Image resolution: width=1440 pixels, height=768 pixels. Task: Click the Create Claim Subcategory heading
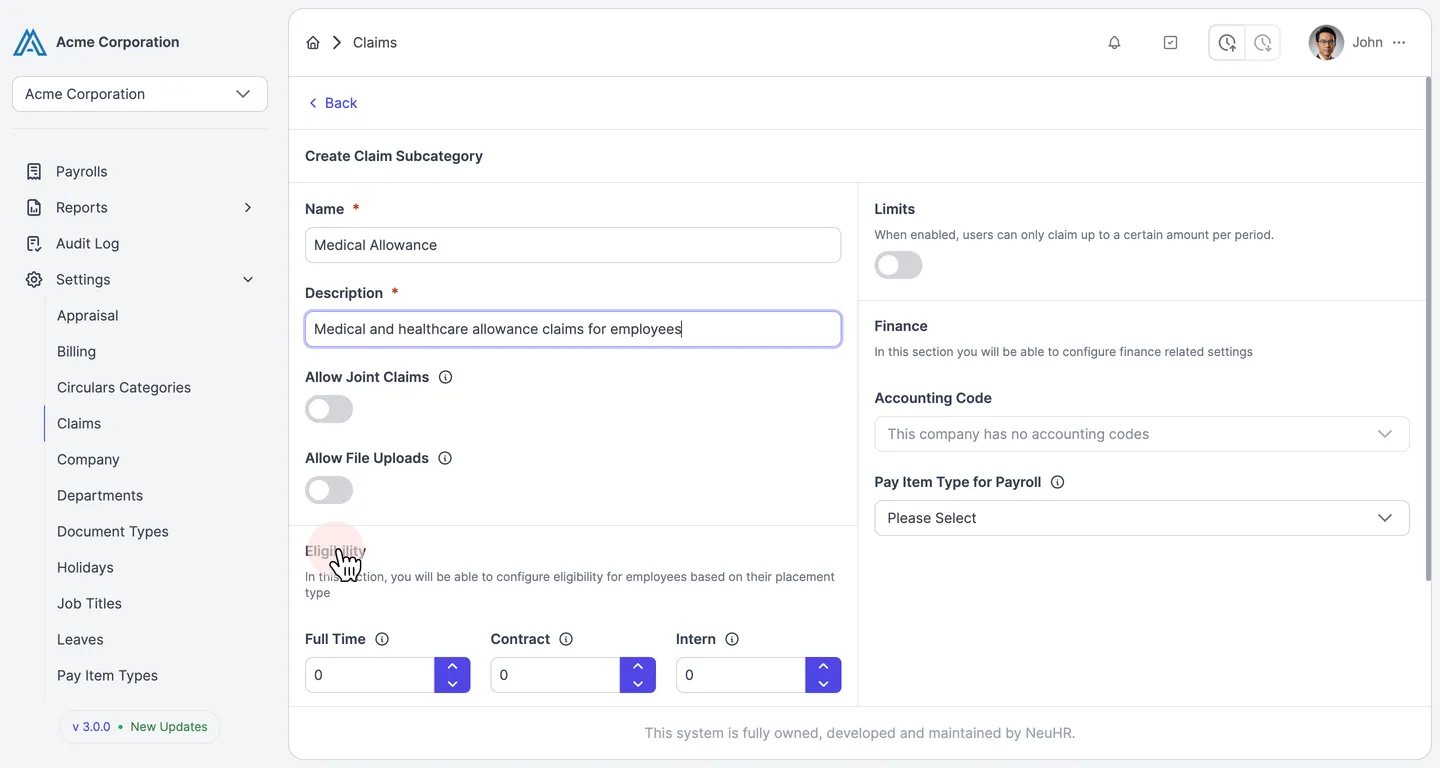click(394, 156)
